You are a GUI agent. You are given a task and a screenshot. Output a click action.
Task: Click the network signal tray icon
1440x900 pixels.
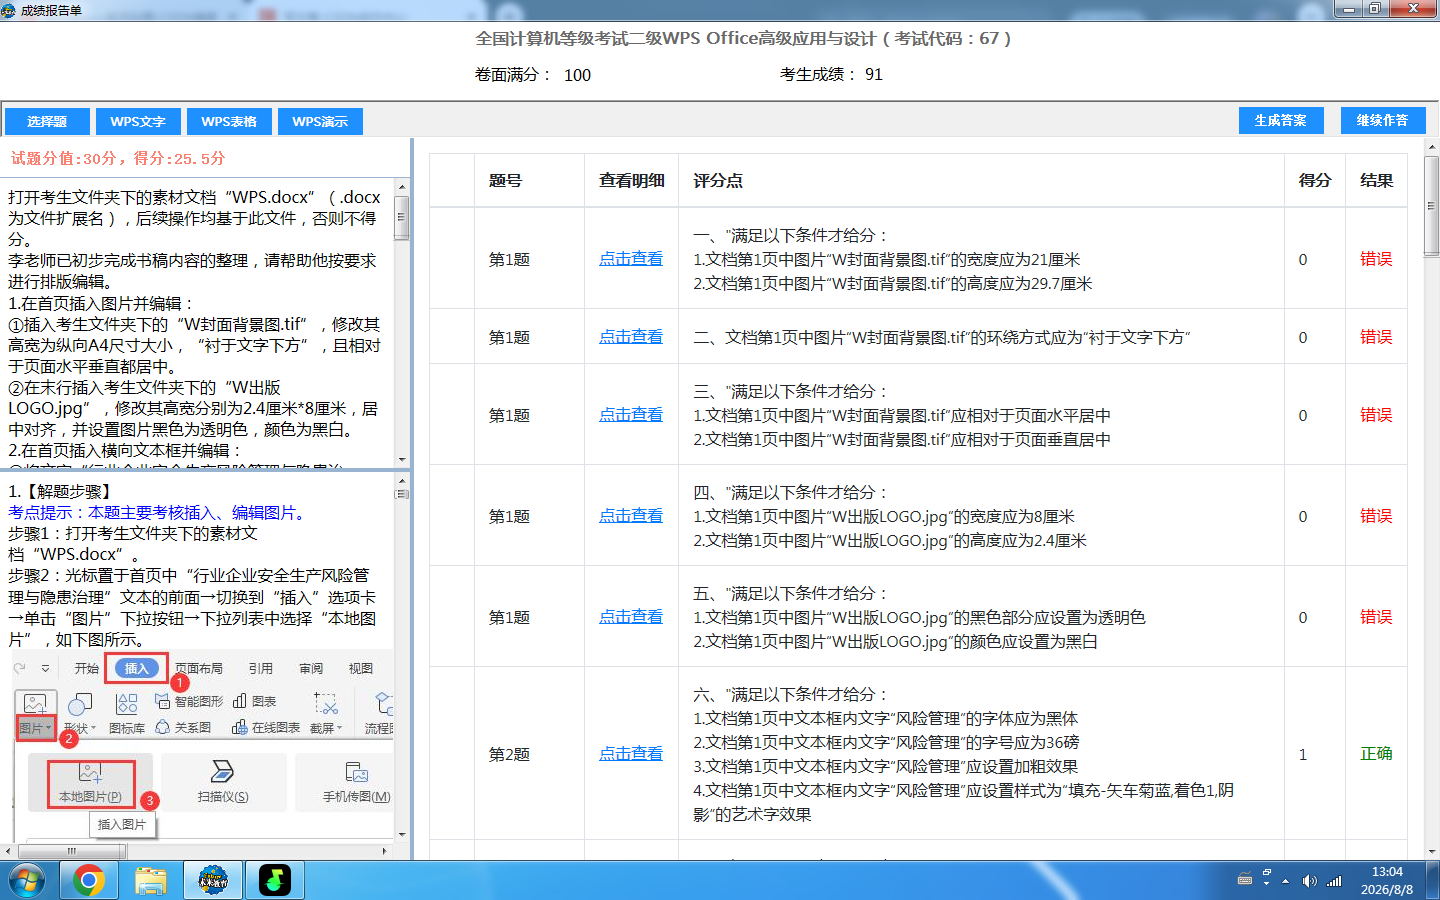pyautogui.click(x=1334, y=881)
